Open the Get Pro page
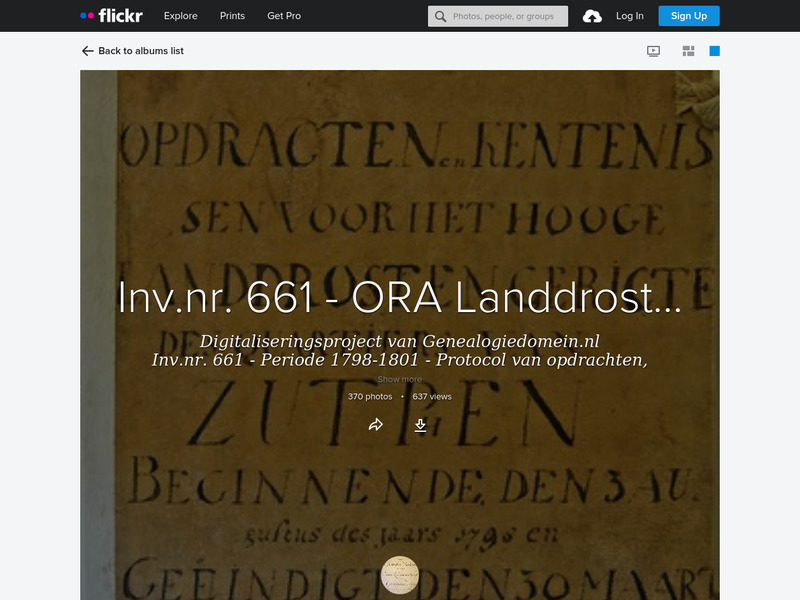The height and width of the screenshot is (600, 800). [x=283, y=15]
